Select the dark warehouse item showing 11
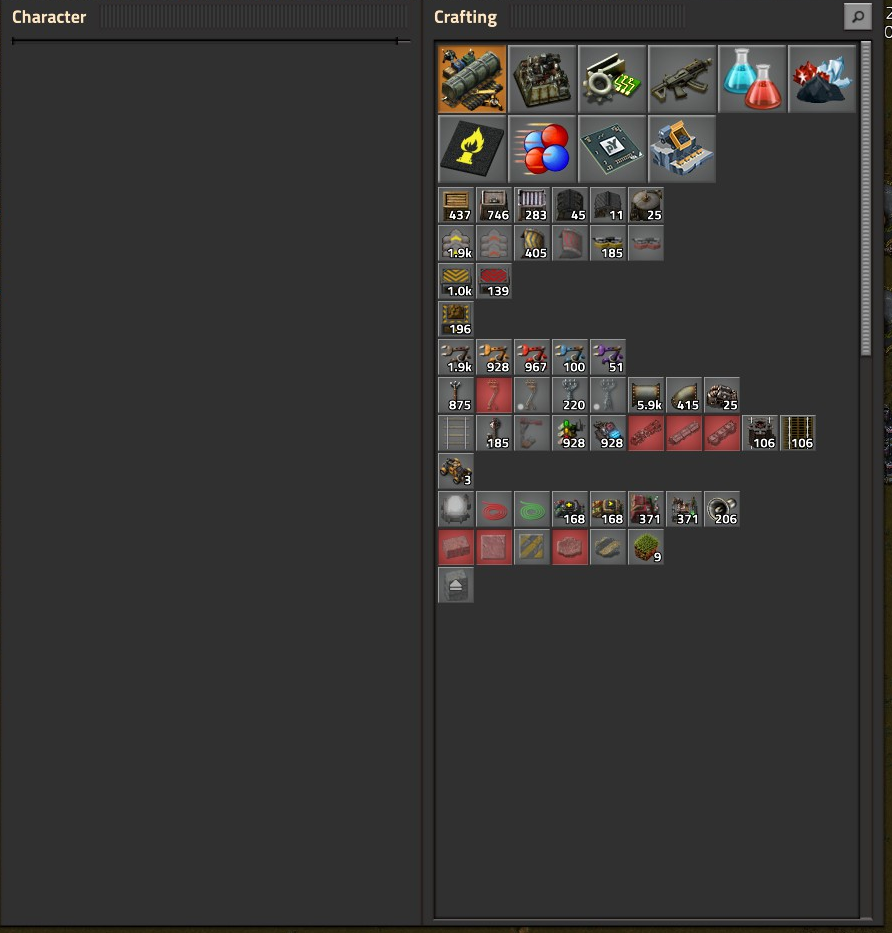This screenshot has height=933, width=892. pos(608,205)
